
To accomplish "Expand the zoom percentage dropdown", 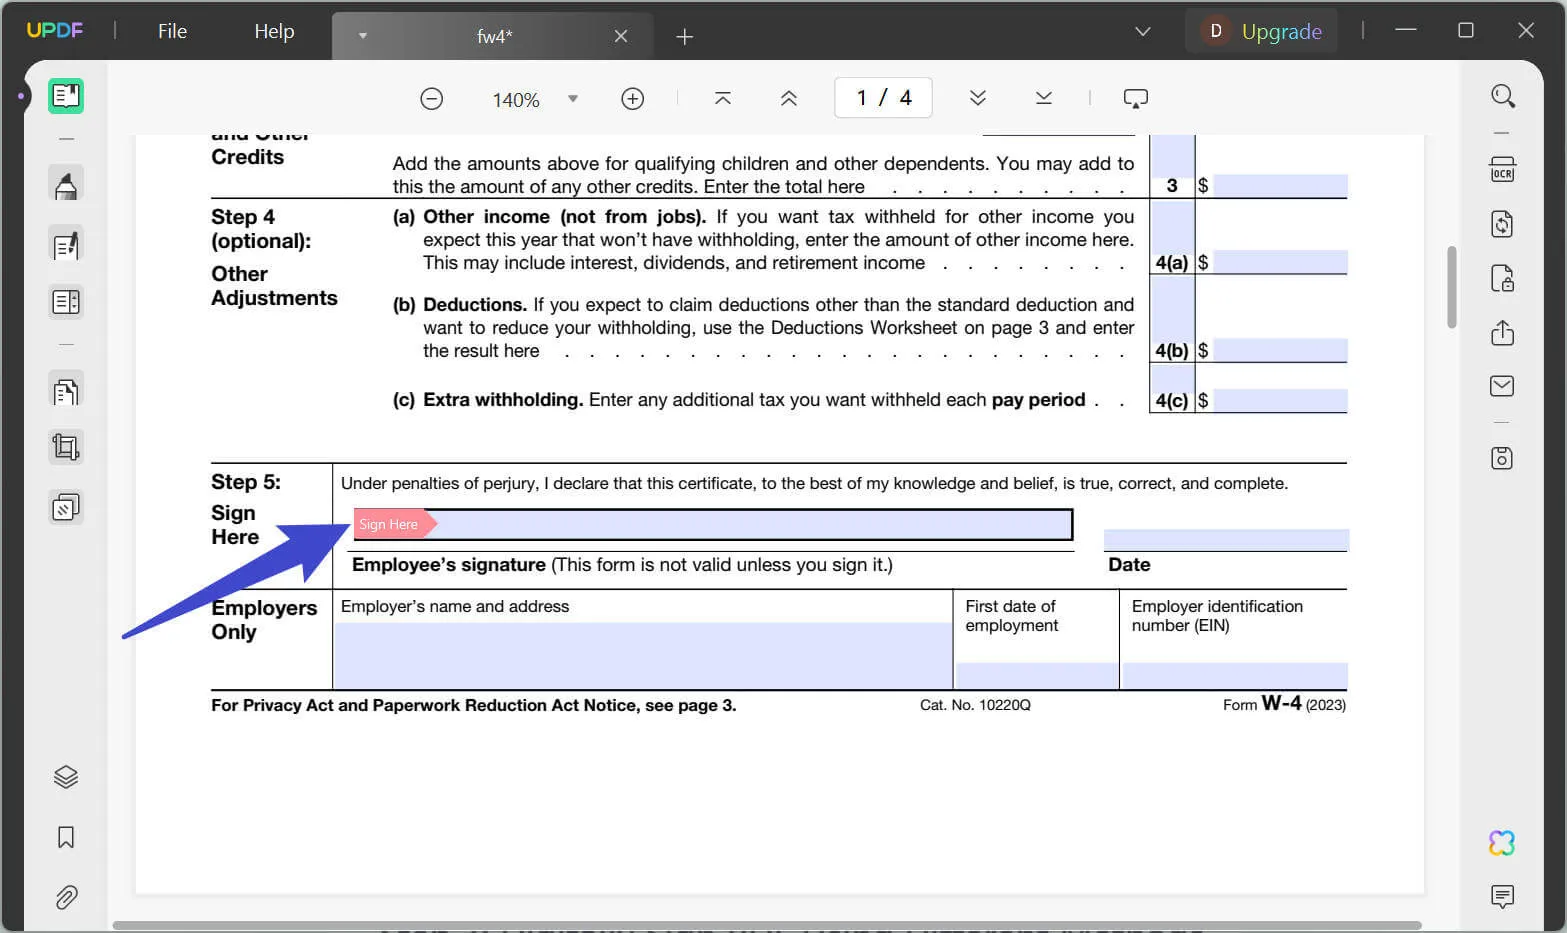I will [572, 98].
